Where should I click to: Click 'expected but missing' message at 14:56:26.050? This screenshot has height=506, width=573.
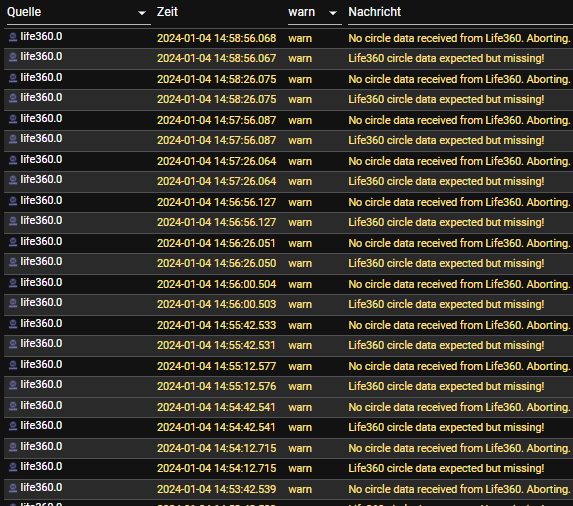pyautogui.click(x=446, y=263)
